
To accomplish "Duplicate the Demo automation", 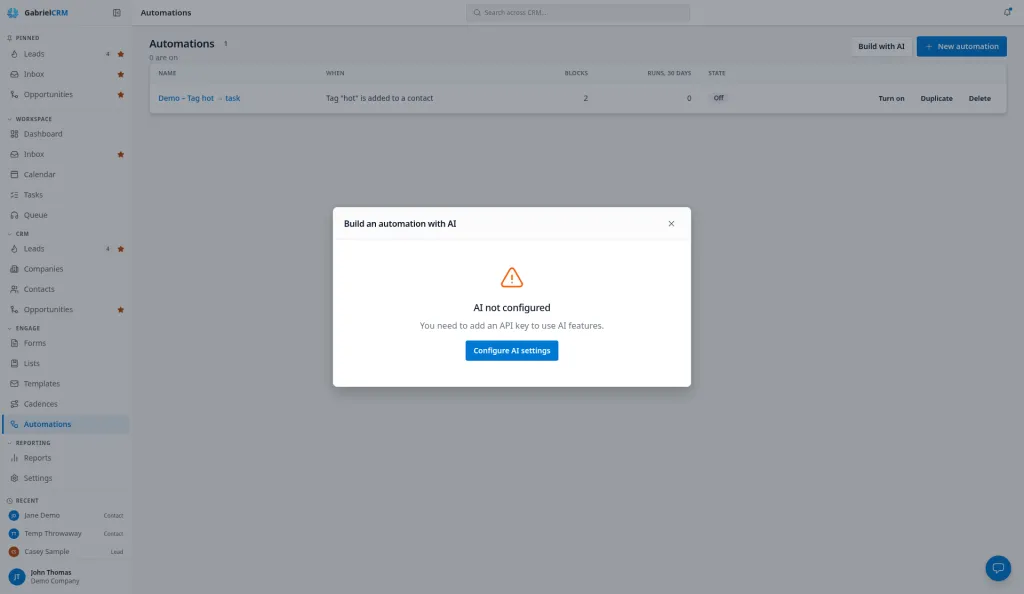I will [936, 99].
